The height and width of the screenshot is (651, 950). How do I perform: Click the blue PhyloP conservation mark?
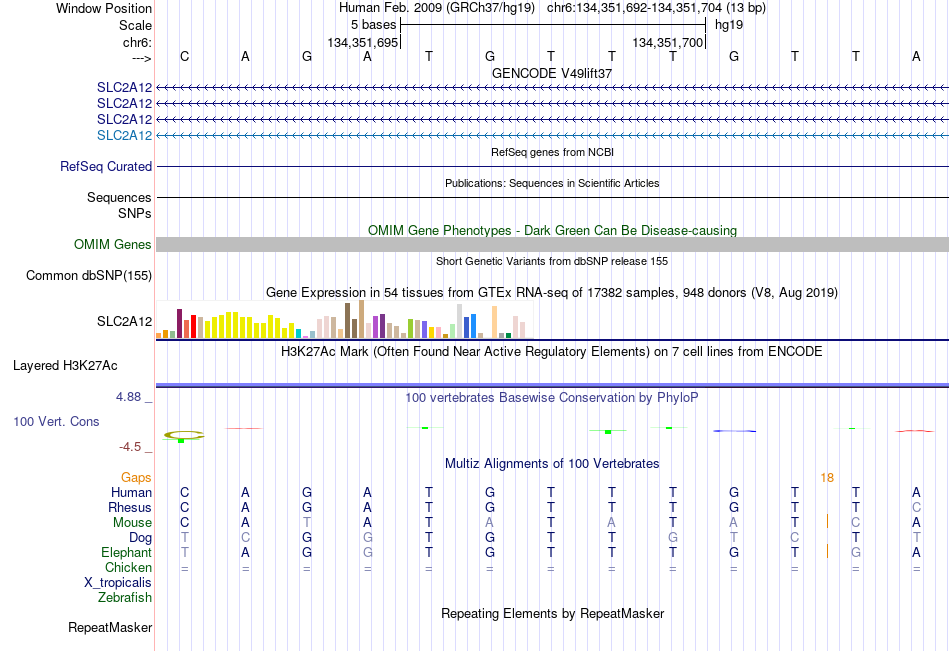point(734,431)
